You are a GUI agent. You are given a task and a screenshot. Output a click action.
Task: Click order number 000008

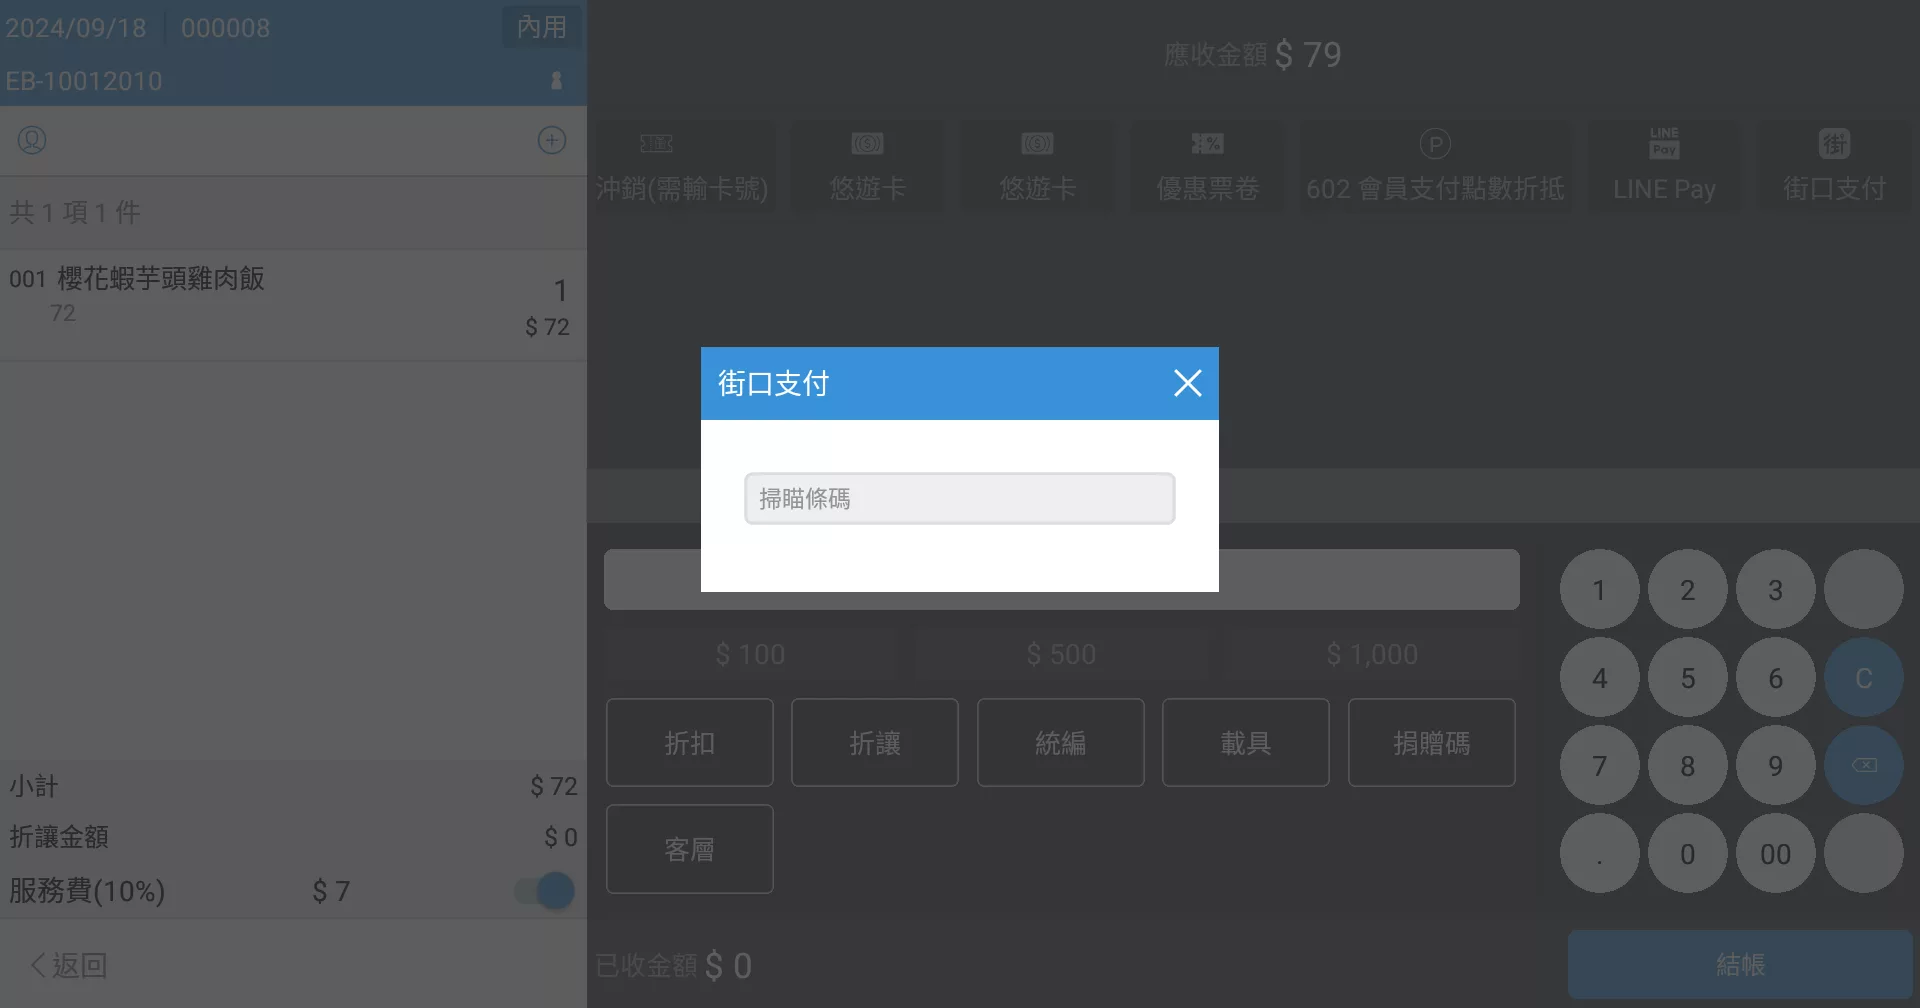tap(225, 28)
